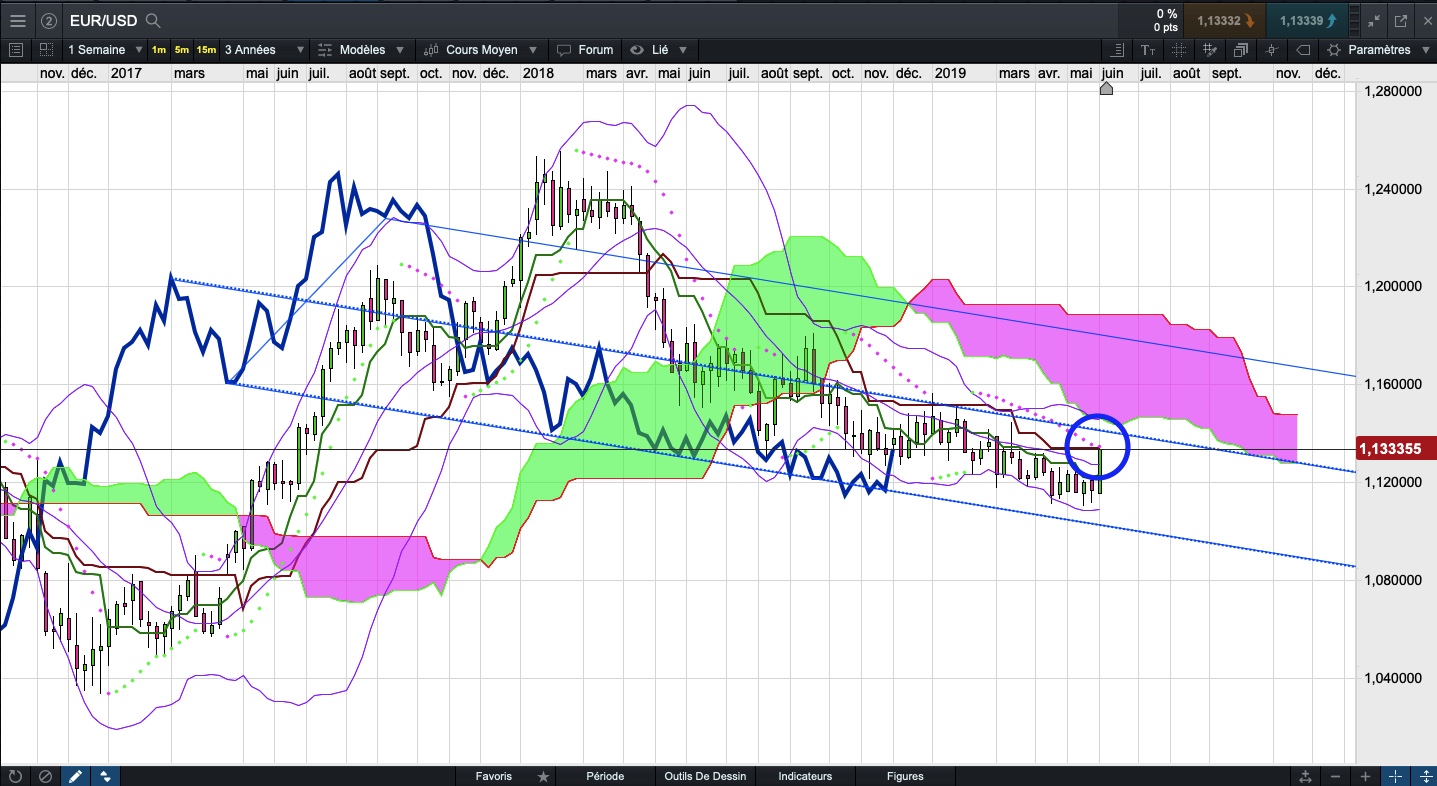
Task: Click the 1,080000 price axis label
Action: coord(1391,582)
